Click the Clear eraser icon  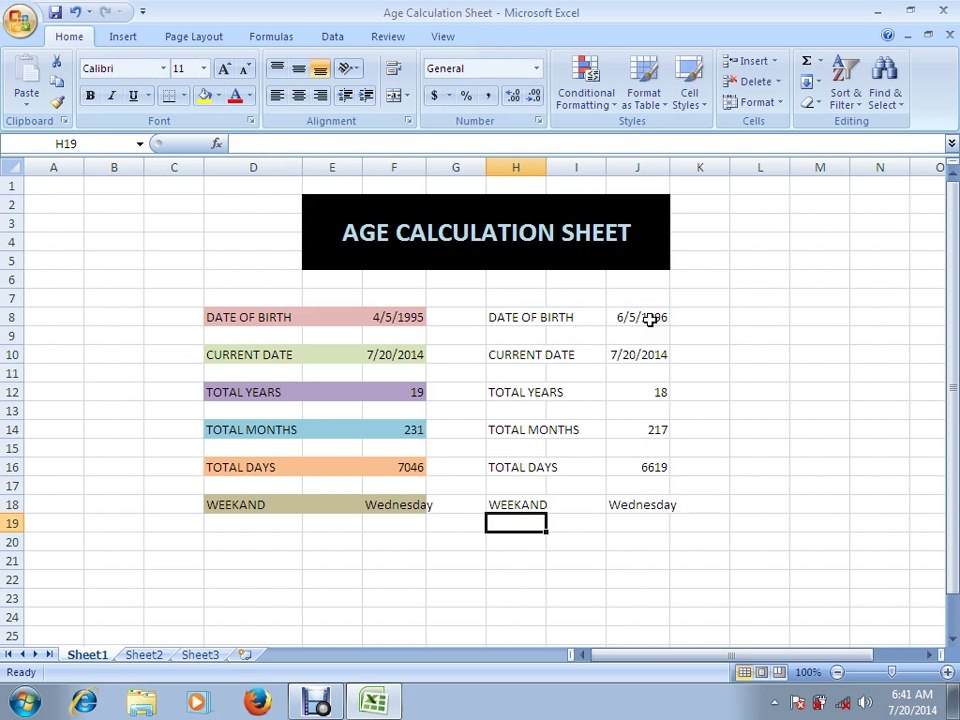807,102
